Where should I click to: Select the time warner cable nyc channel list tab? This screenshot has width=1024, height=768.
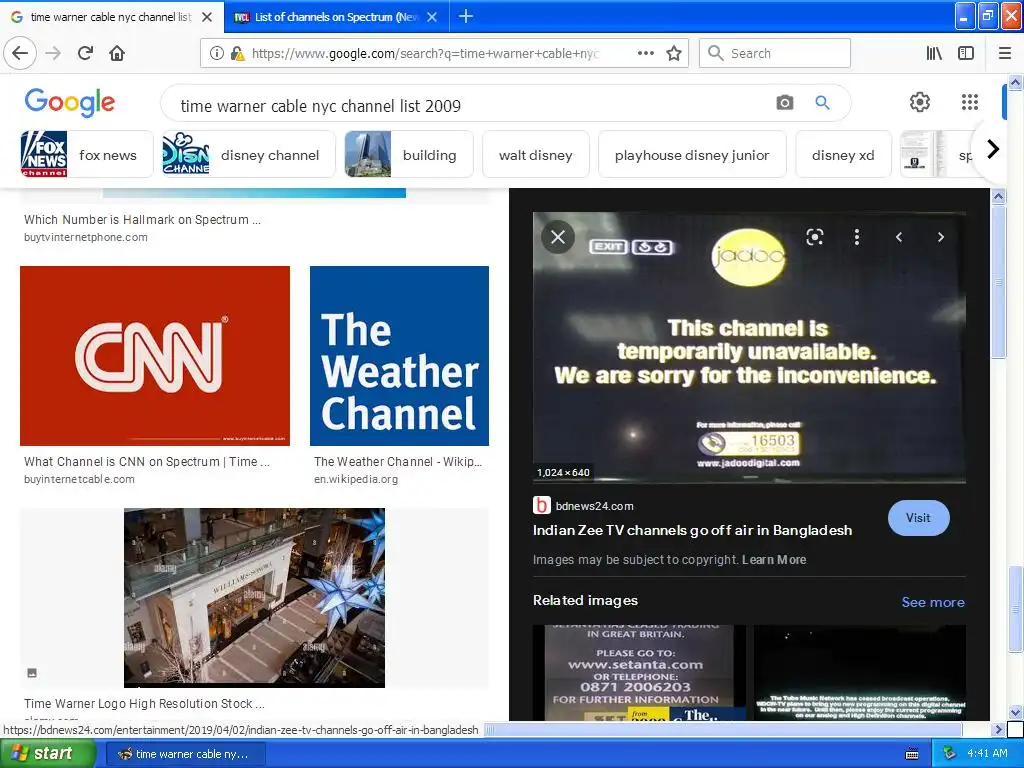click(111, 17)
